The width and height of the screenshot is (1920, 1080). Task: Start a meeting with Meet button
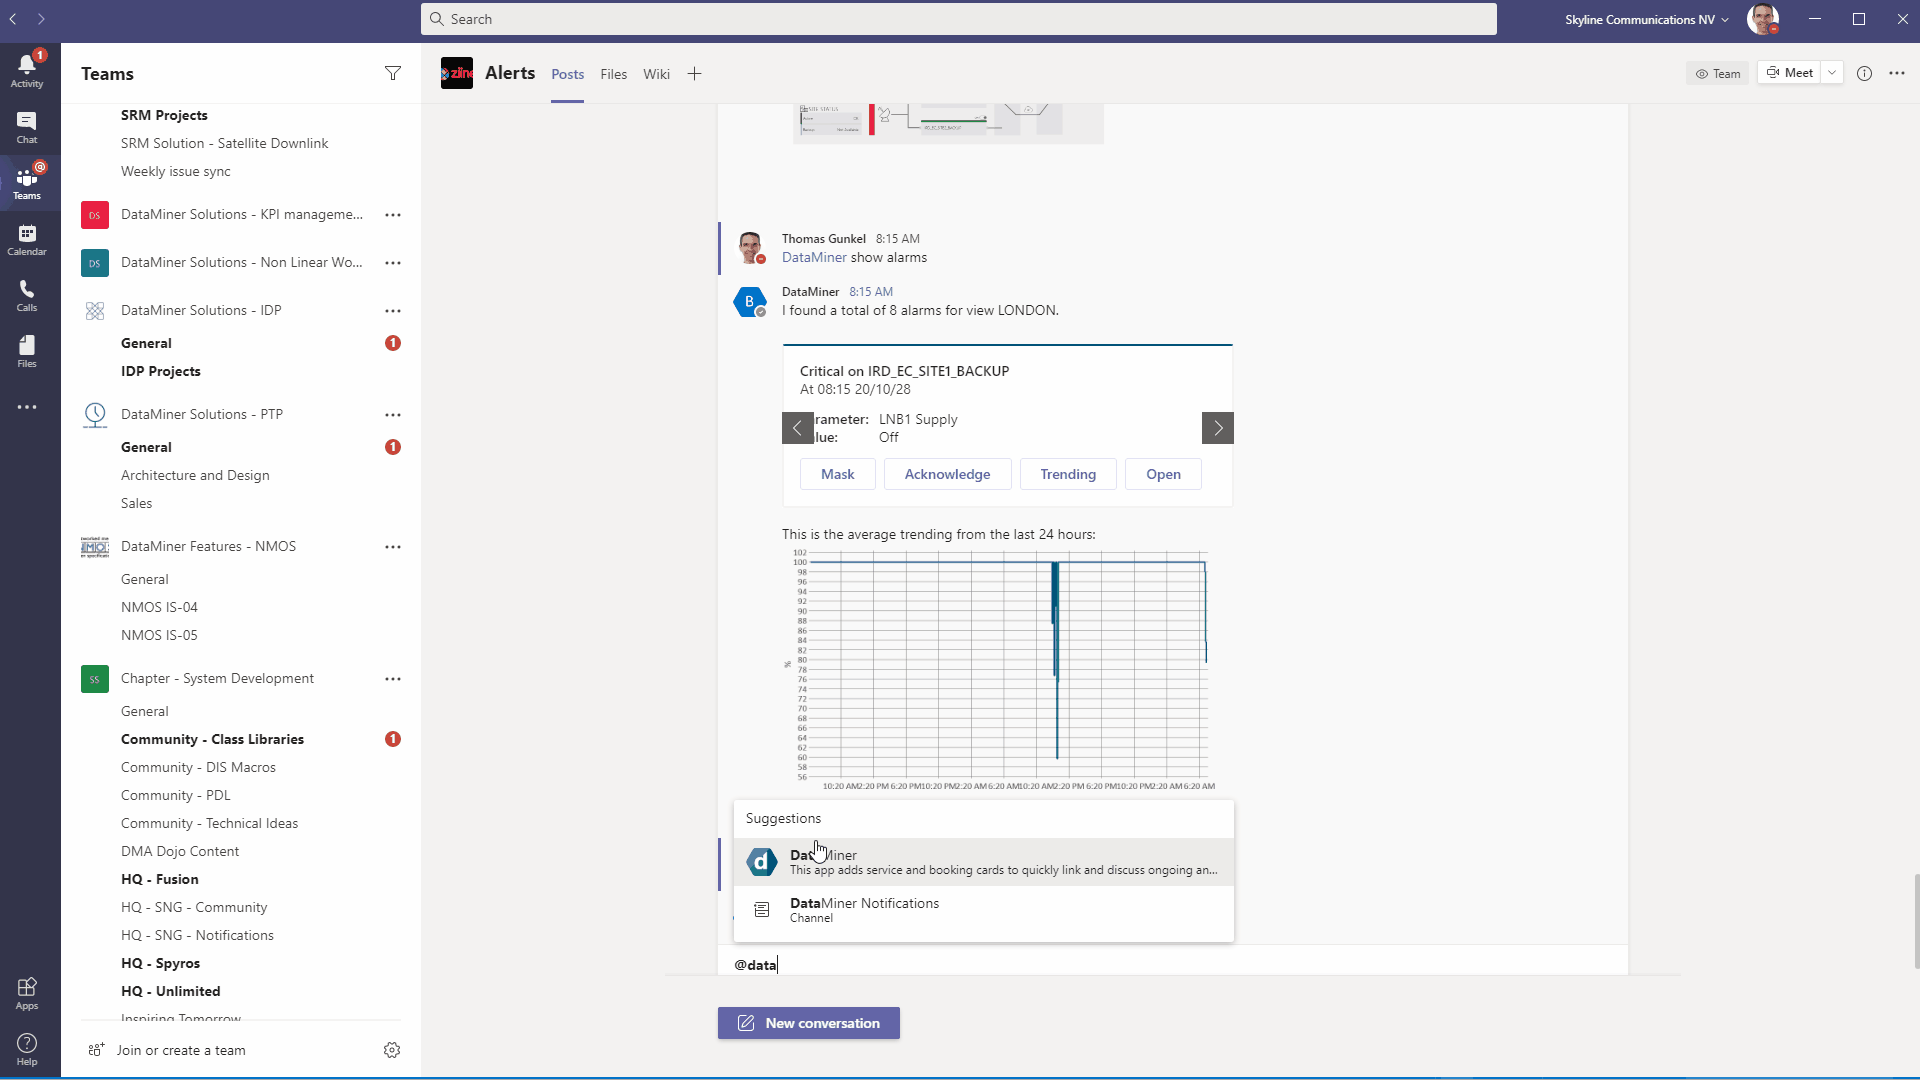[1789, 73]
